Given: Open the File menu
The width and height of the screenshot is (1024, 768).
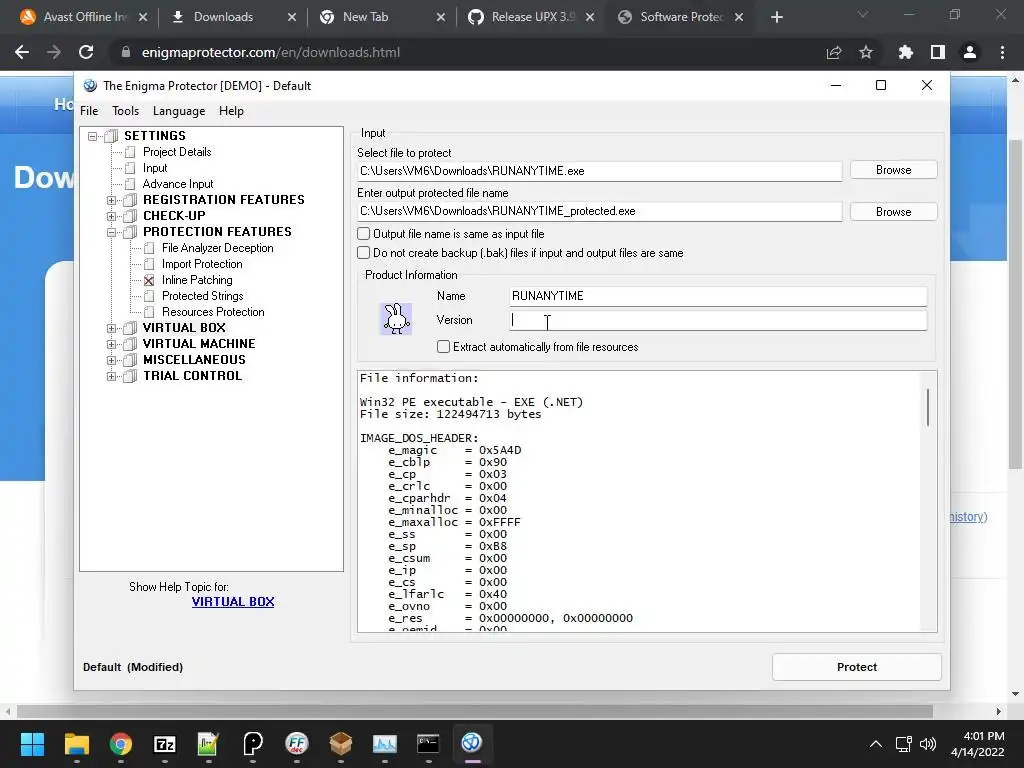Looking at the screenshot, I should tap(89, 111).
